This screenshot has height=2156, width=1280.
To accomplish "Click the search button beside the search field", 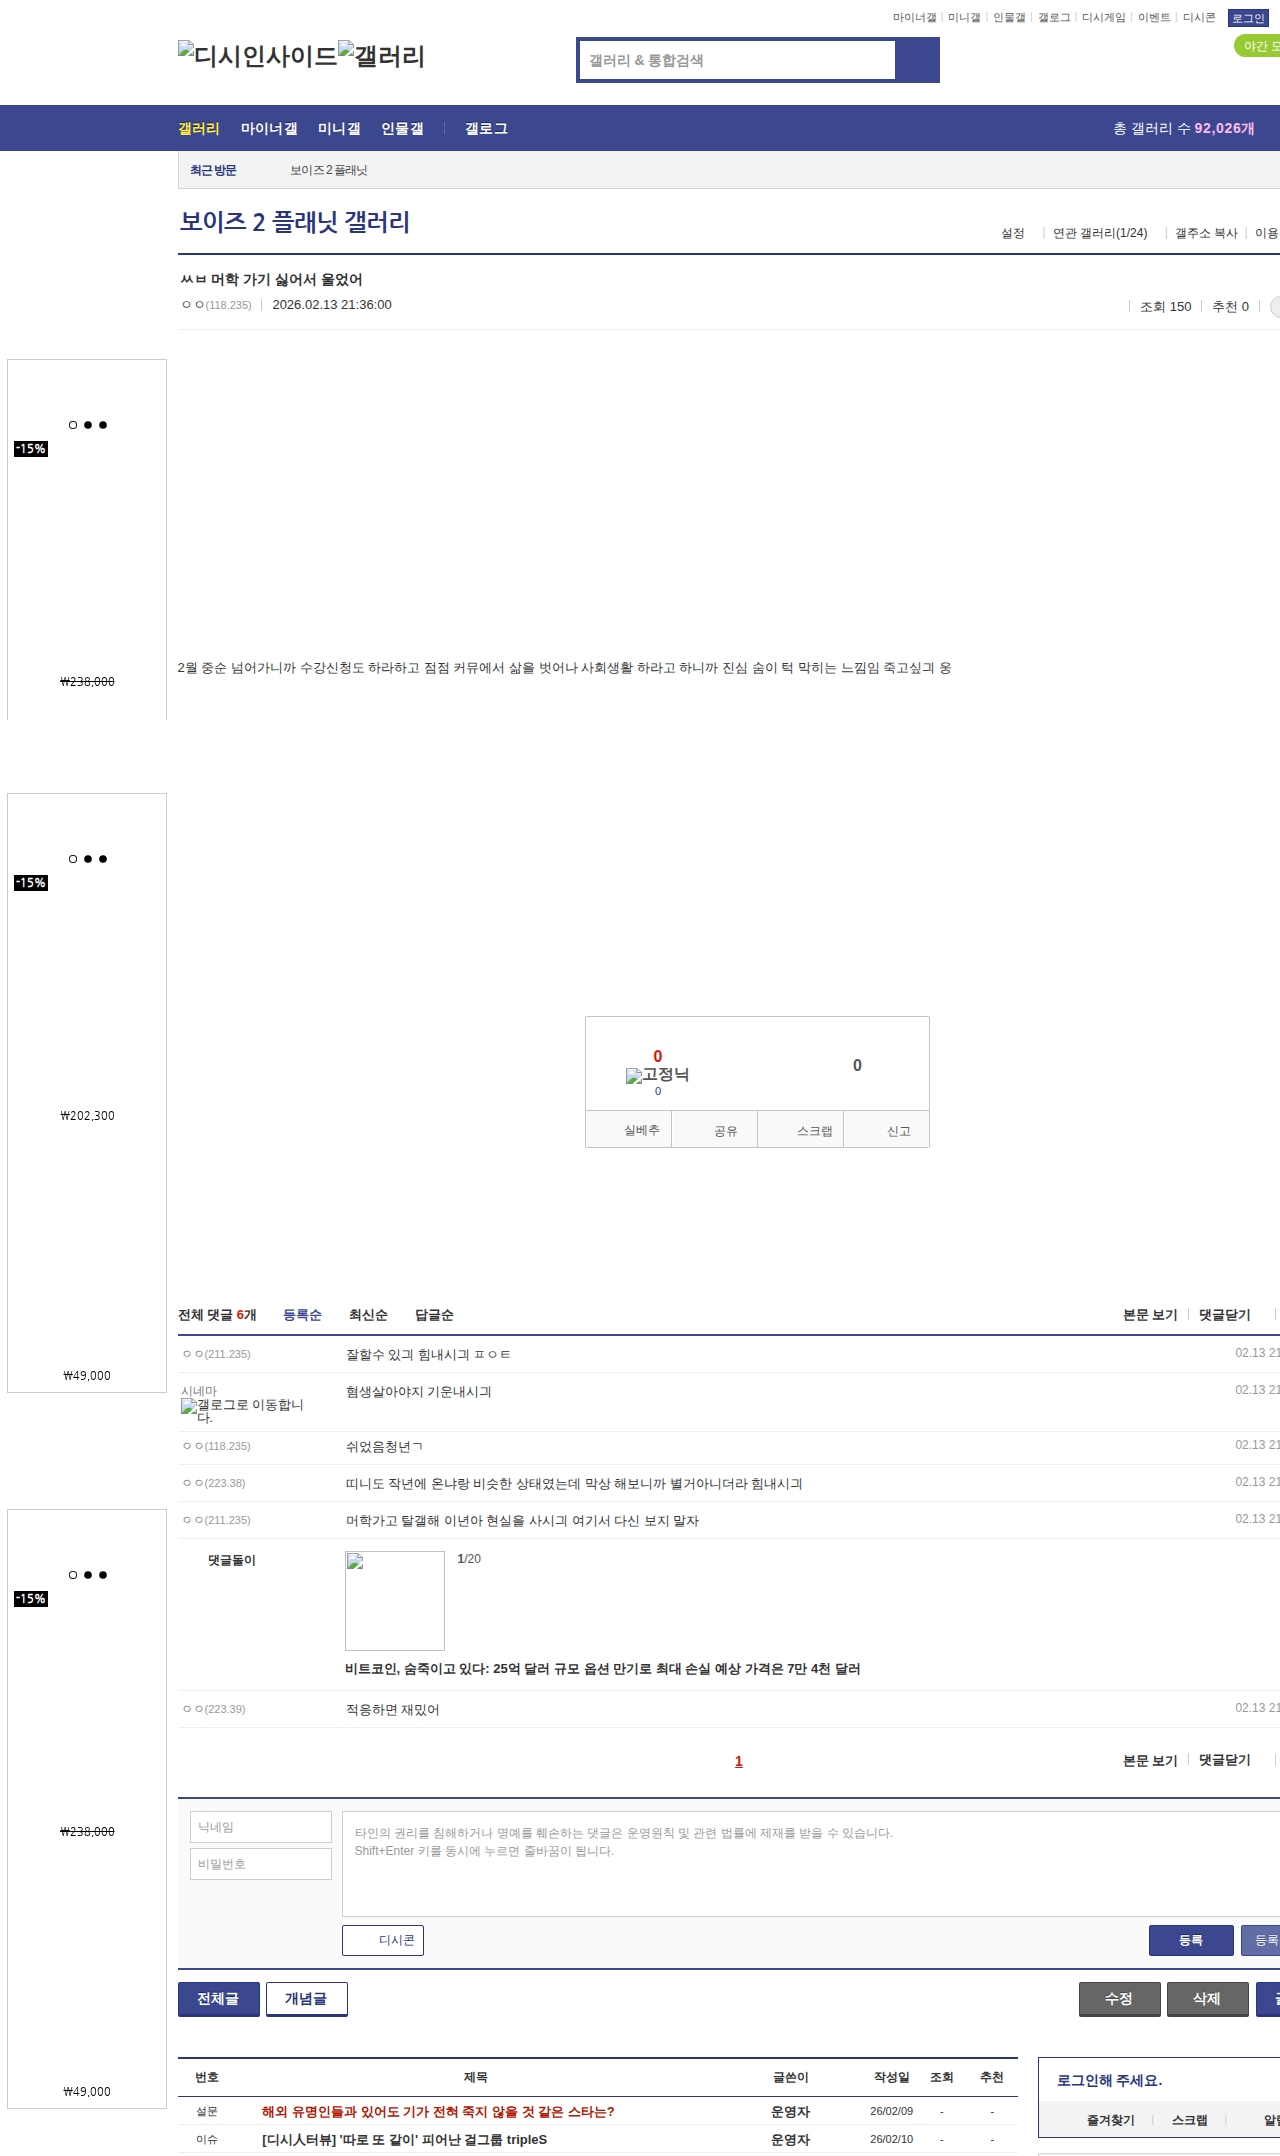I will [917, 60].
